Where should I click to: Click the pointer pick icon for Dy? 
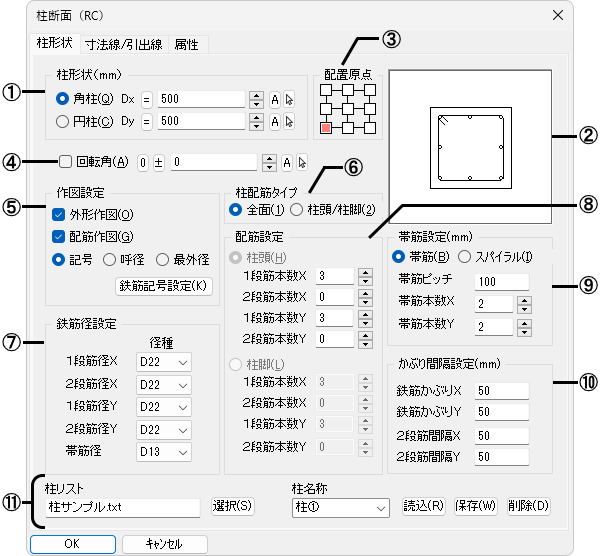coord(290,120)
